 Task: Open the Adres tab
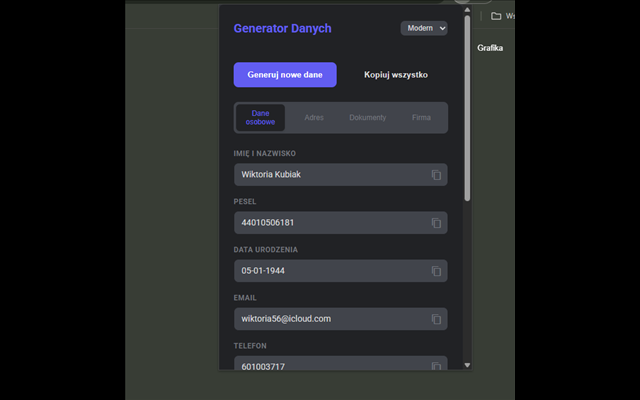(x=314, y=118)
